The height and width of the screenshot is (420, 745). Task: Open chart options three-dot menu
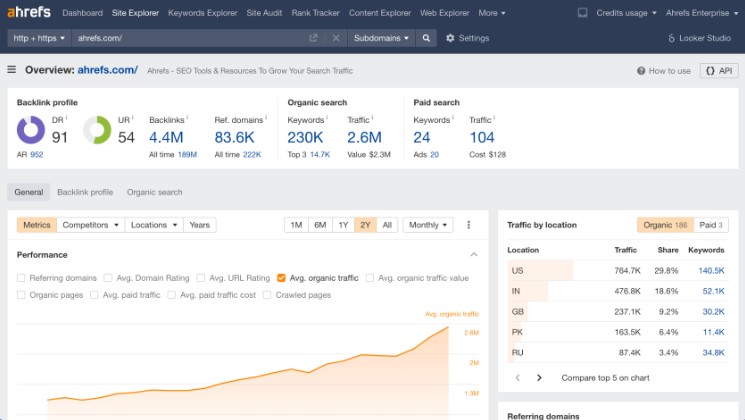[469, 225]
